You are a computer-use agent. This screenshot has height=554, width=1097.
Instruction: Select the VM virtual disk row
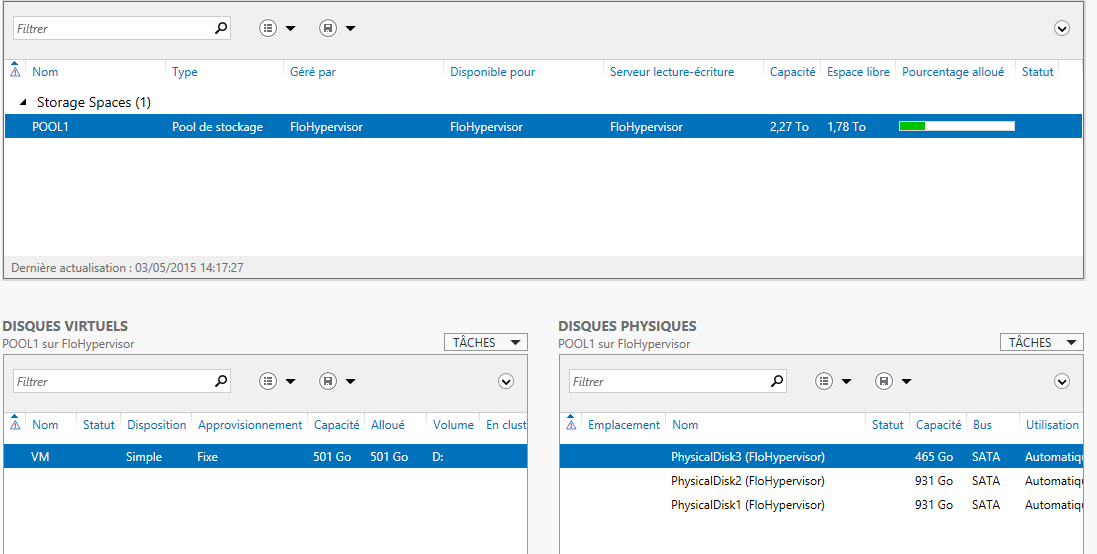[265, 457]
